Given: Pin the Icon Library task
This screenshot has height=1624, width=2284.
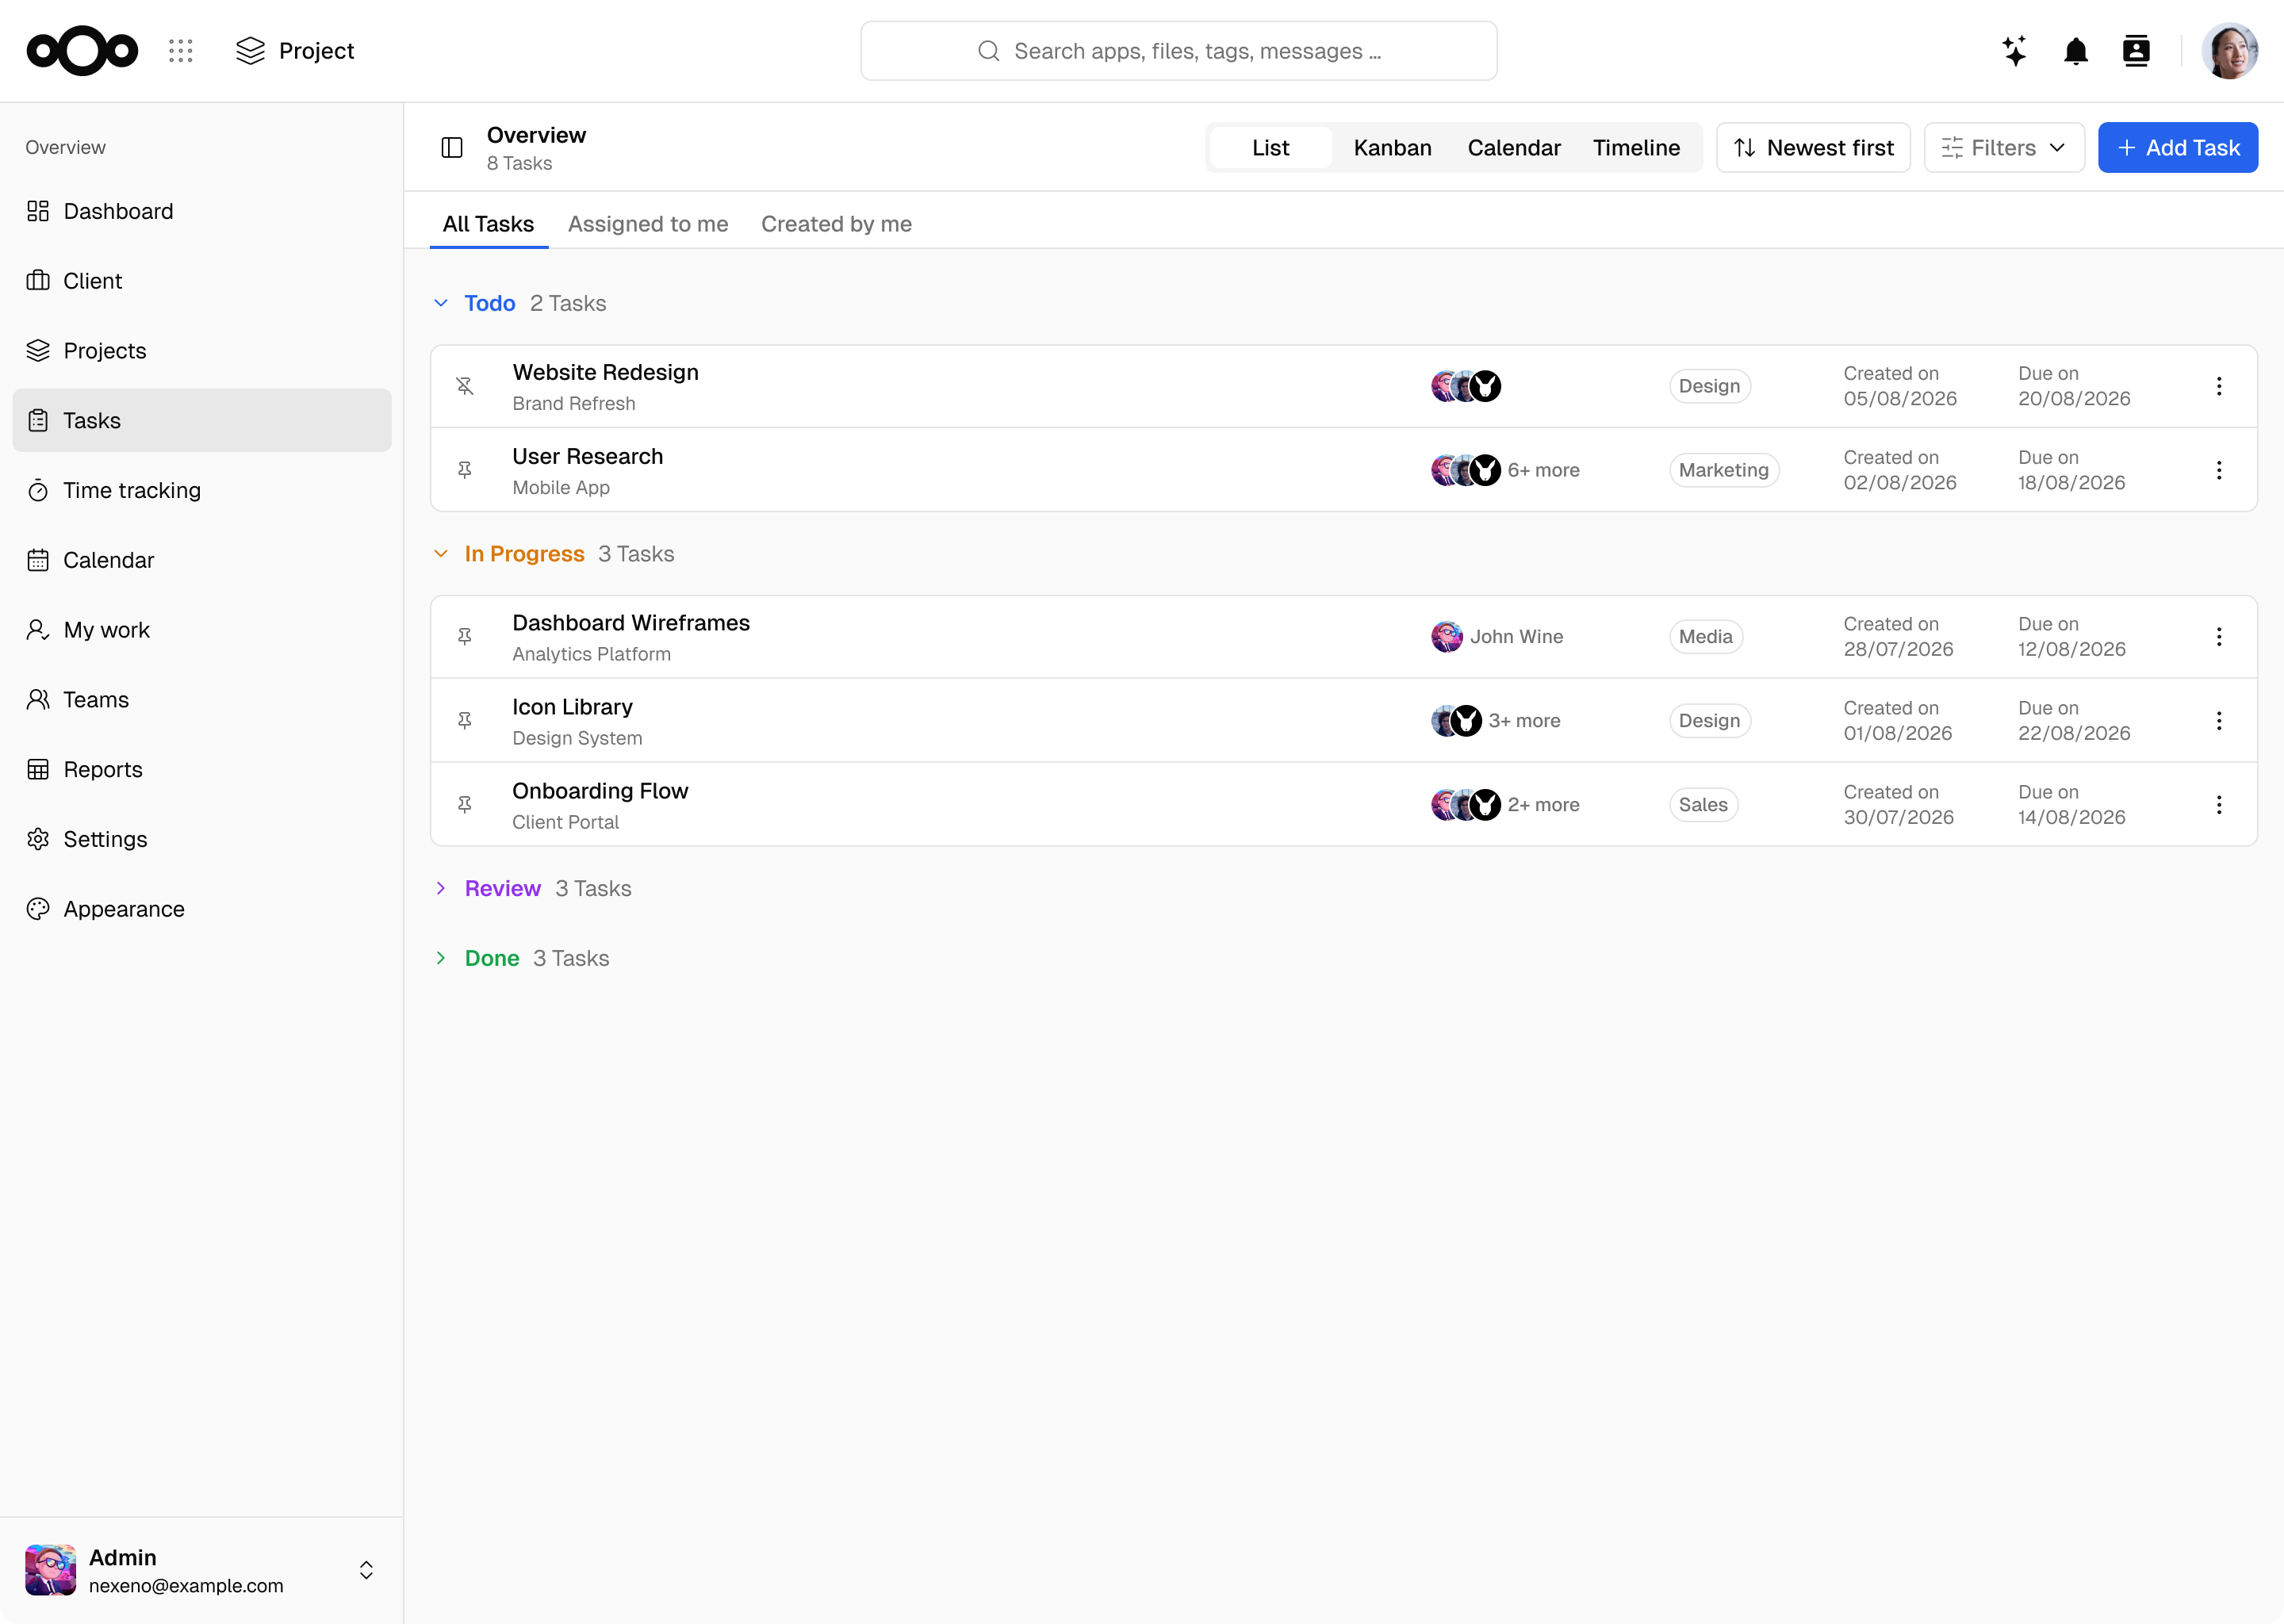Looking at the screenshot, I should pos(465,721).
